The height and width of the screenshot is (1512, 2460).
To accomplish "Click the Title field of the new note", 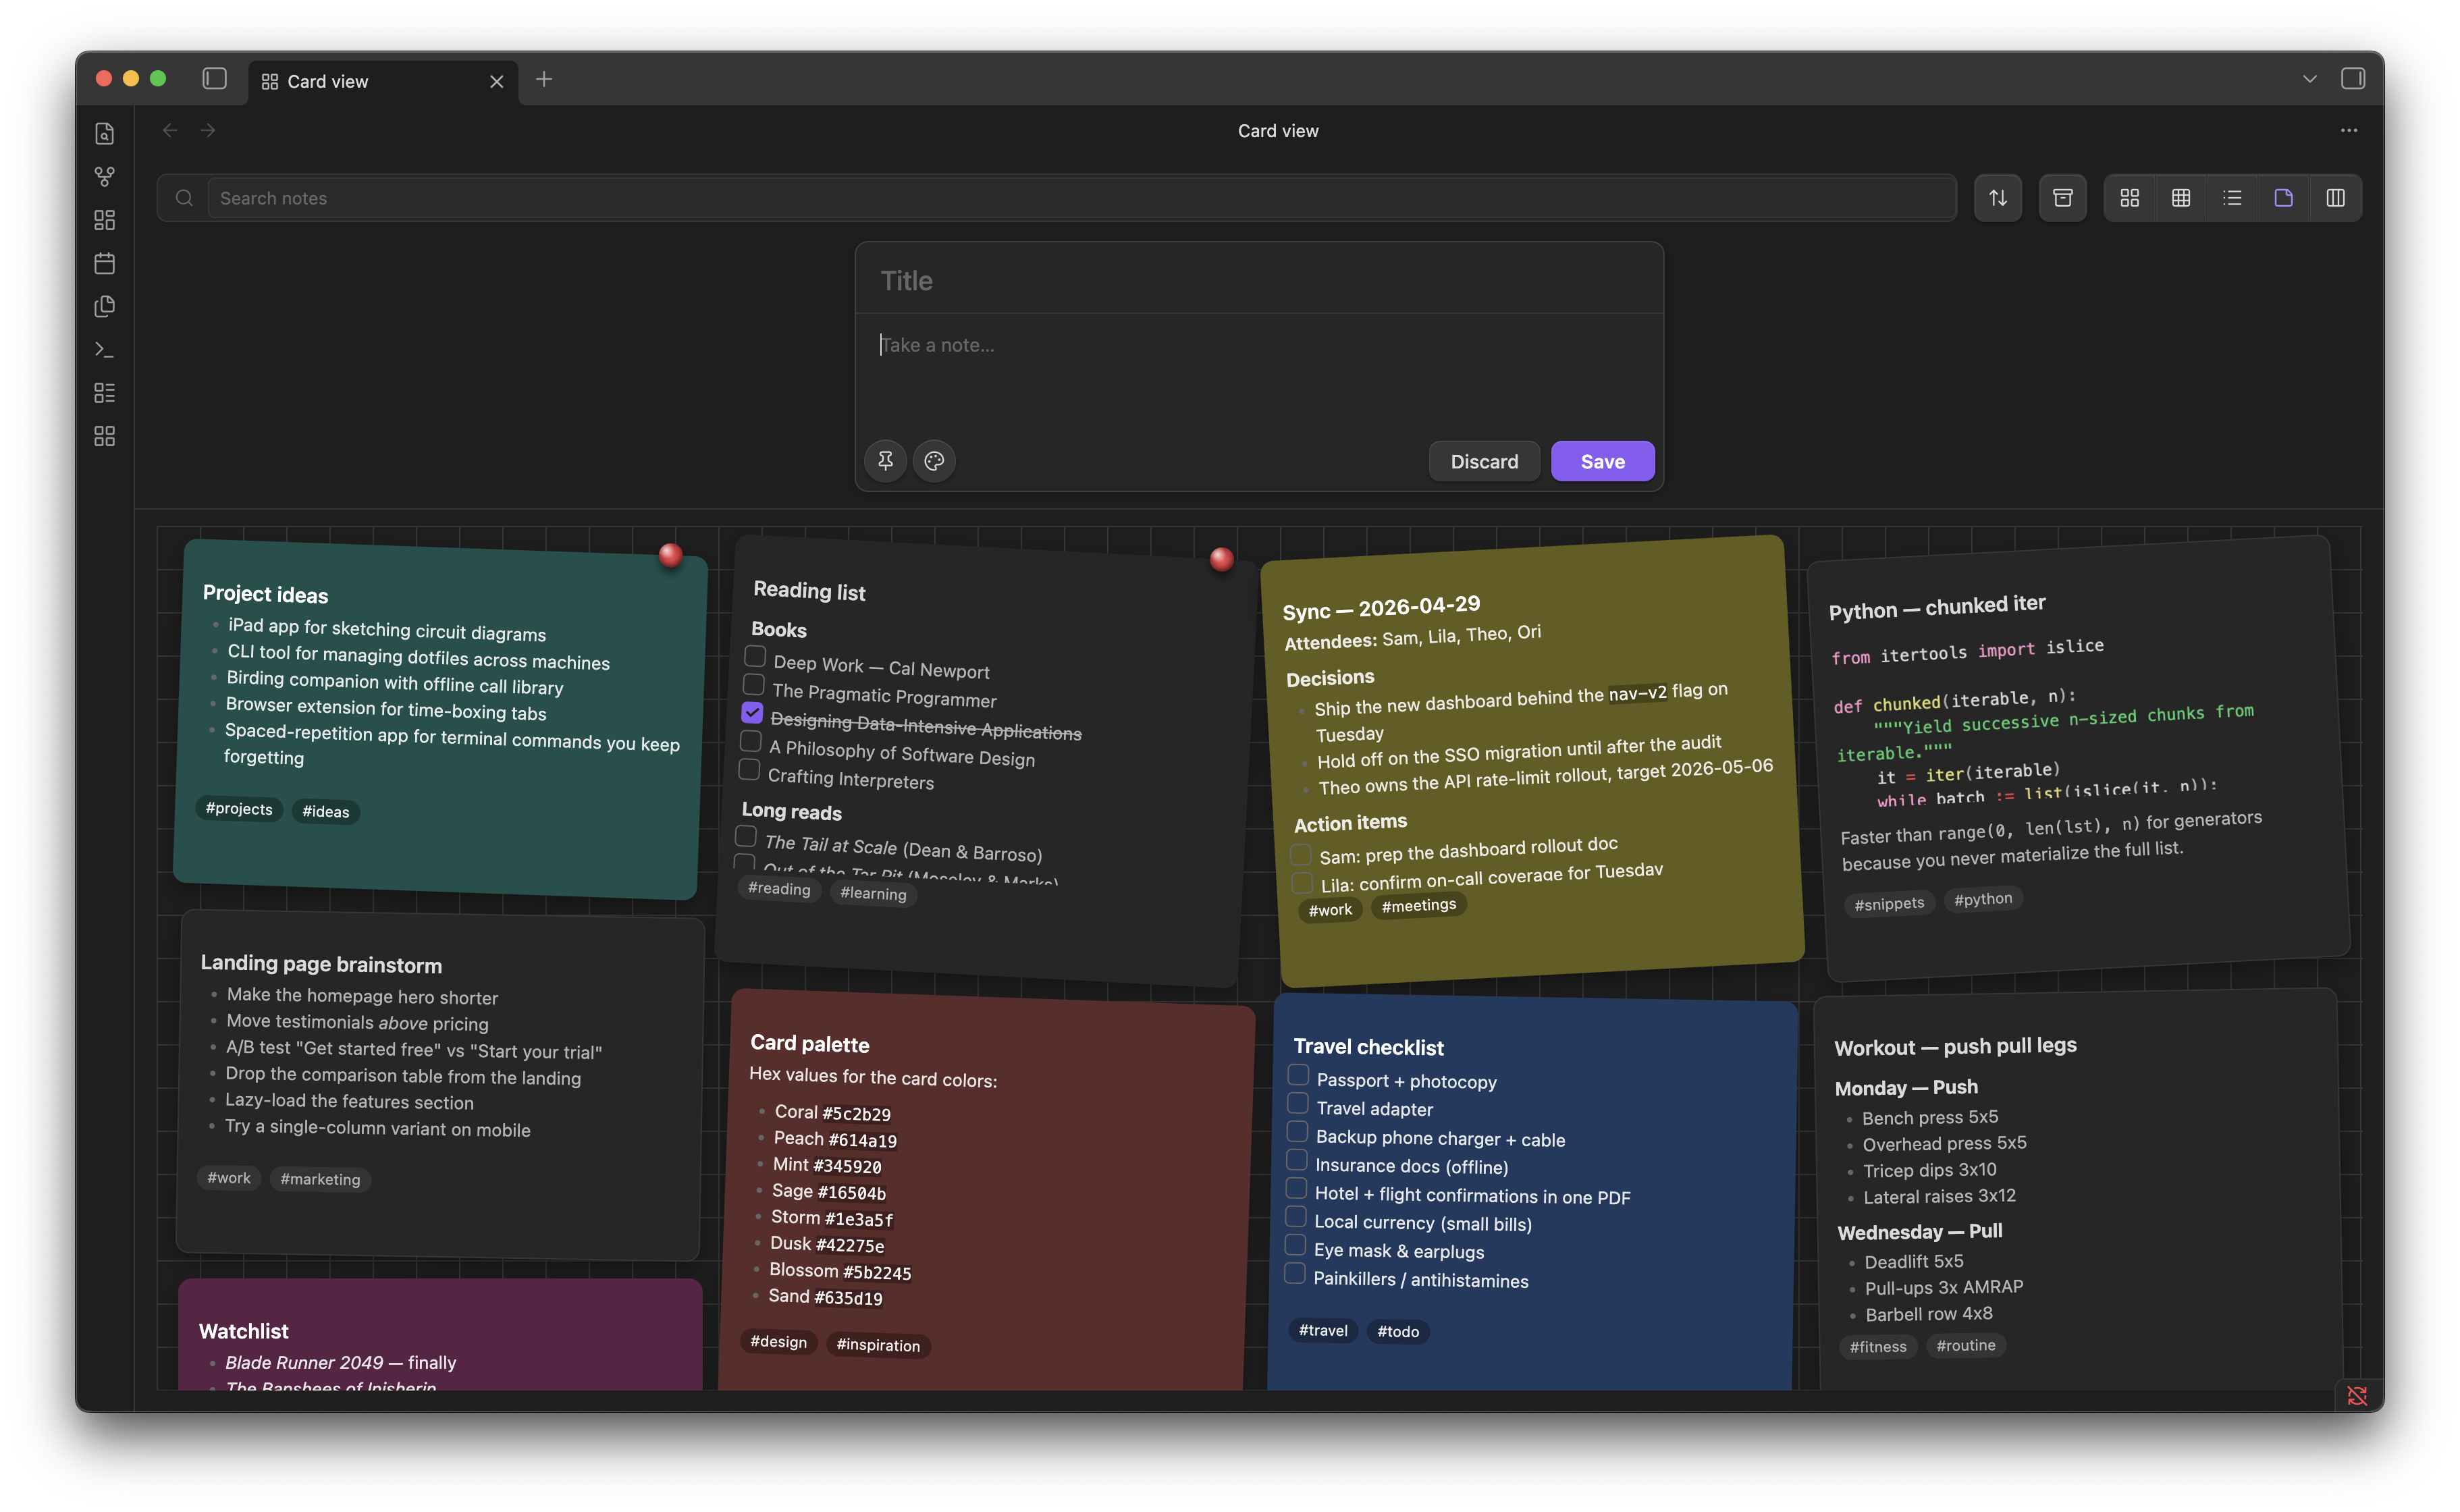I will pos(1259,281).
